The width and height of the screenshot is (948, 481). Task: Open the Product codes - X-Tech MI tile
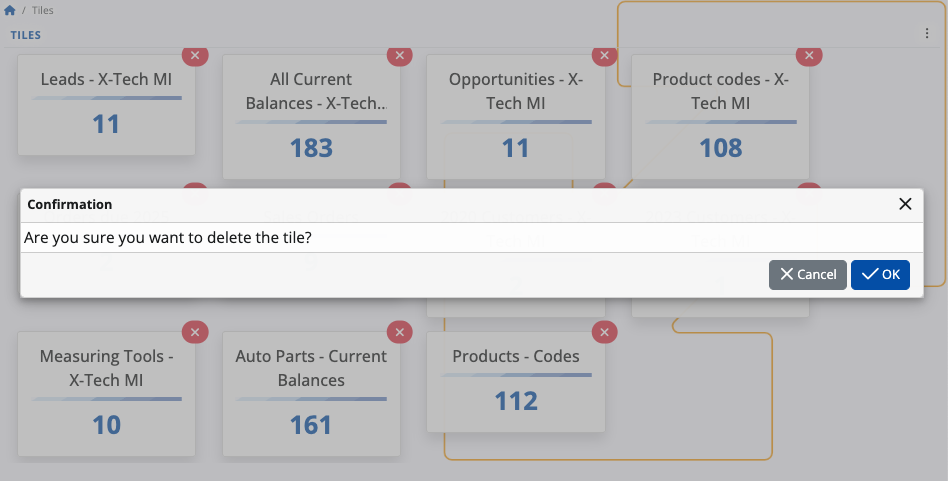720,115
